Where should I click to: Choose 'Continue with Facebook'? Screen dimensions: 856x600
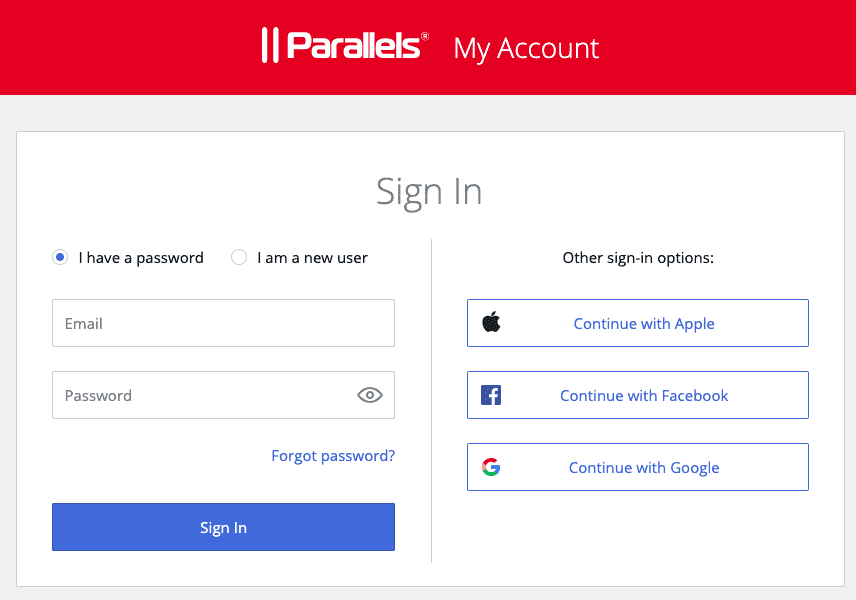pyautogui.click(x=637, y=394)
